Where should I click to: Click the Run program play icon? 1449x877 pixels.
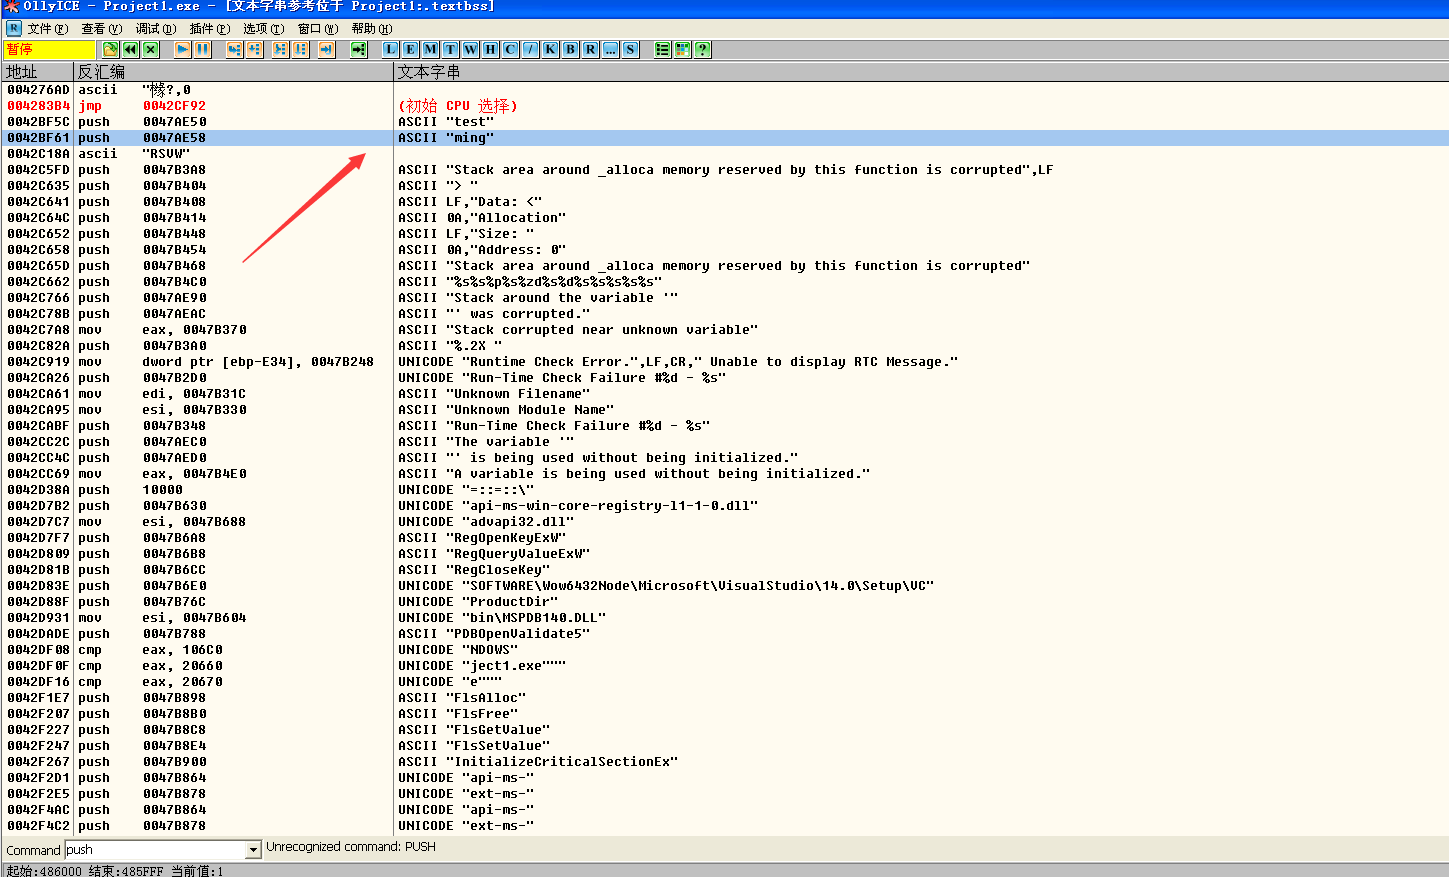click(182, 49)
